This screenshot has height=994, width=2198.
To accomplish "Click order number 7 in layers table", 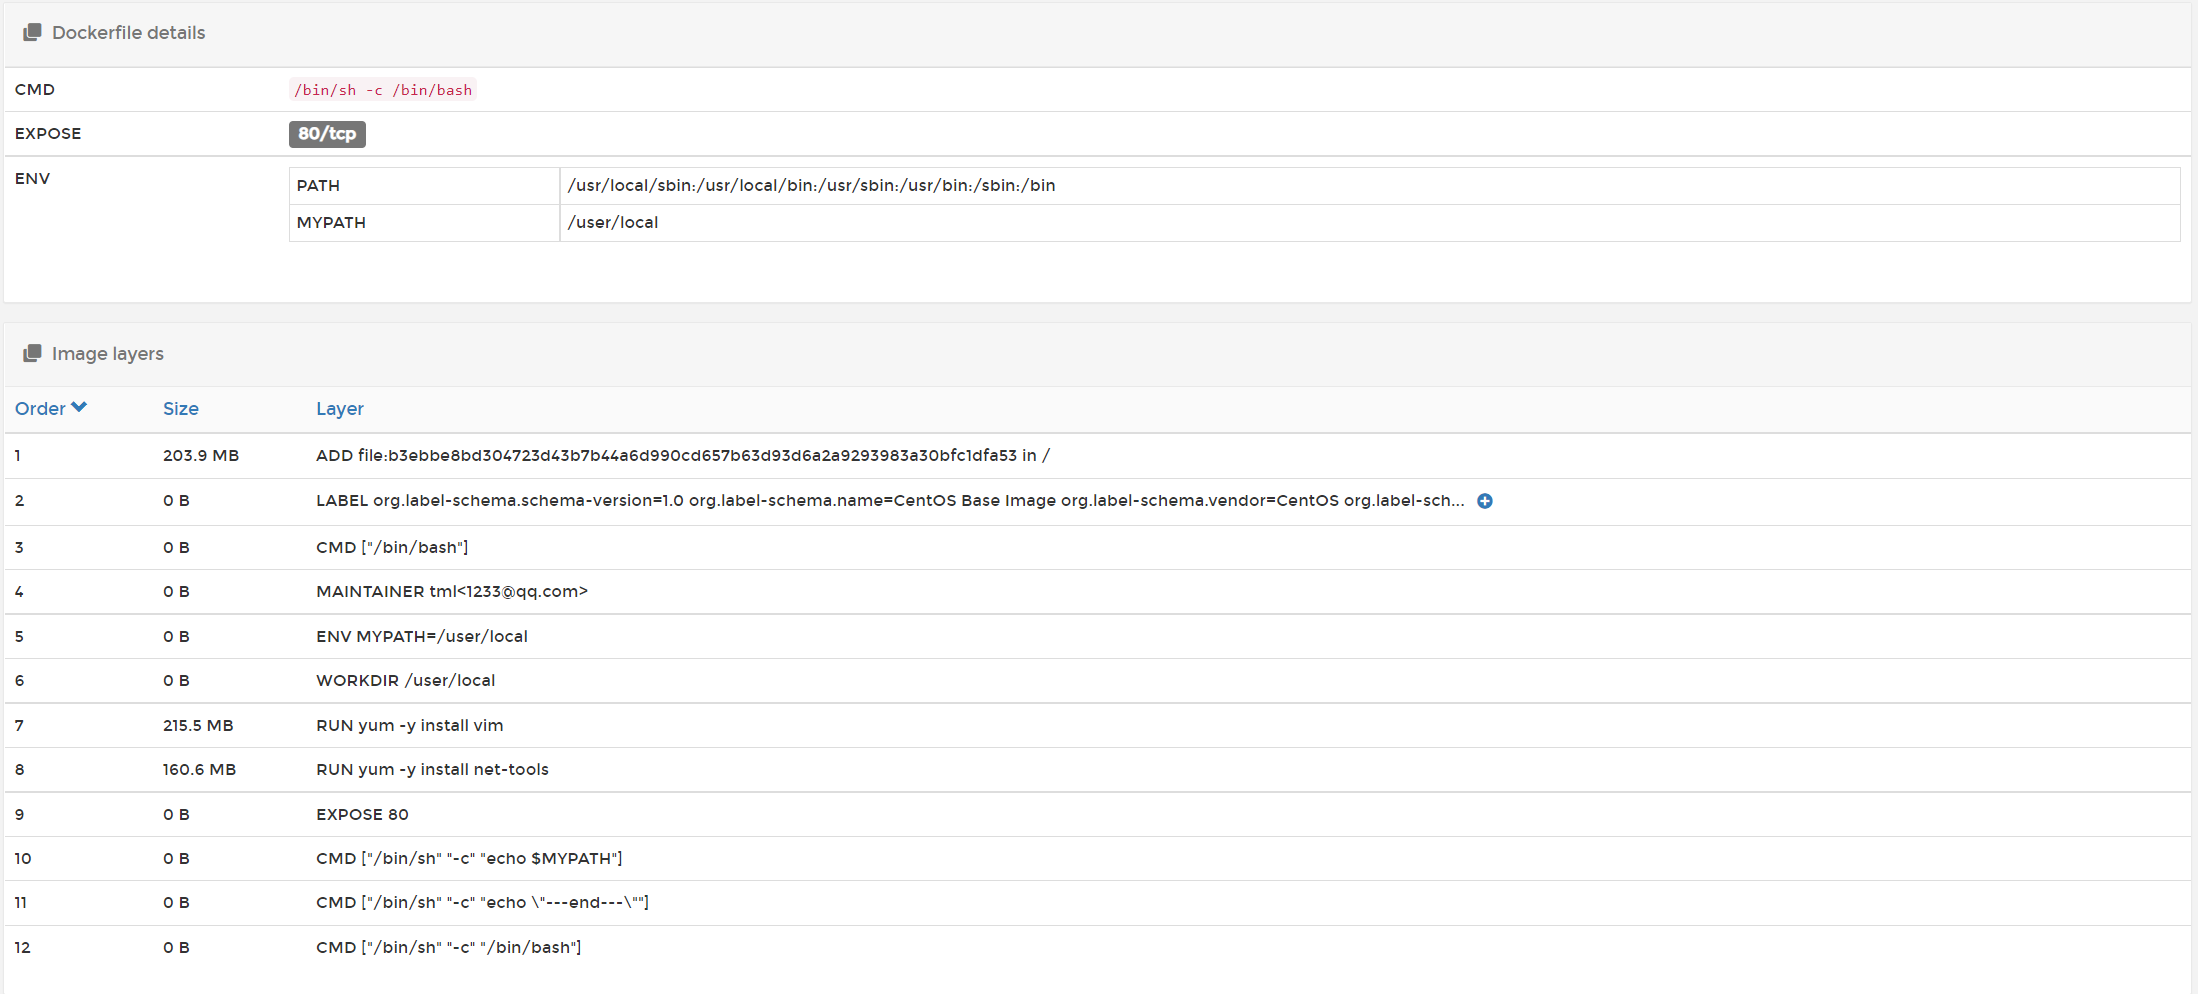I will (19, 726).
